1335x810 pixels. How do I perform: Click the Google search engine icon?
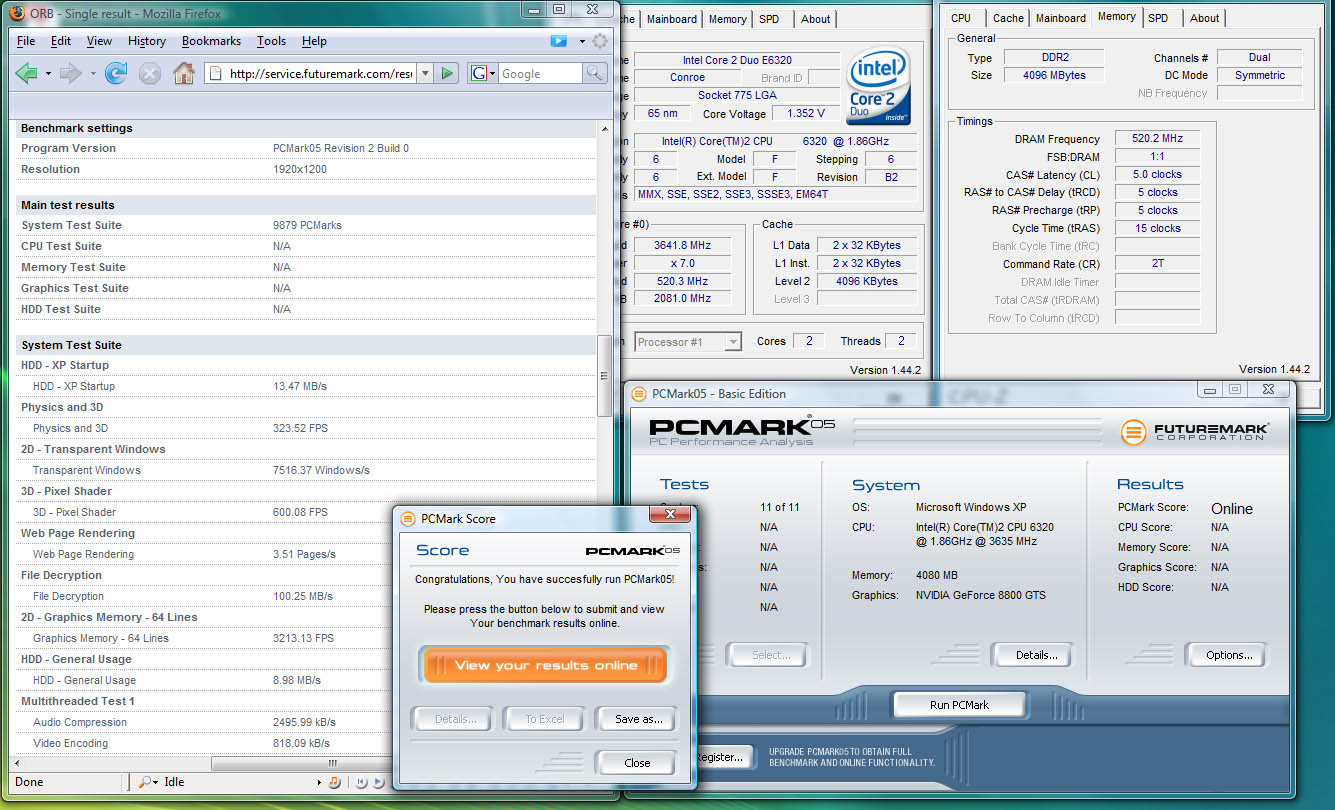(479, 73)
